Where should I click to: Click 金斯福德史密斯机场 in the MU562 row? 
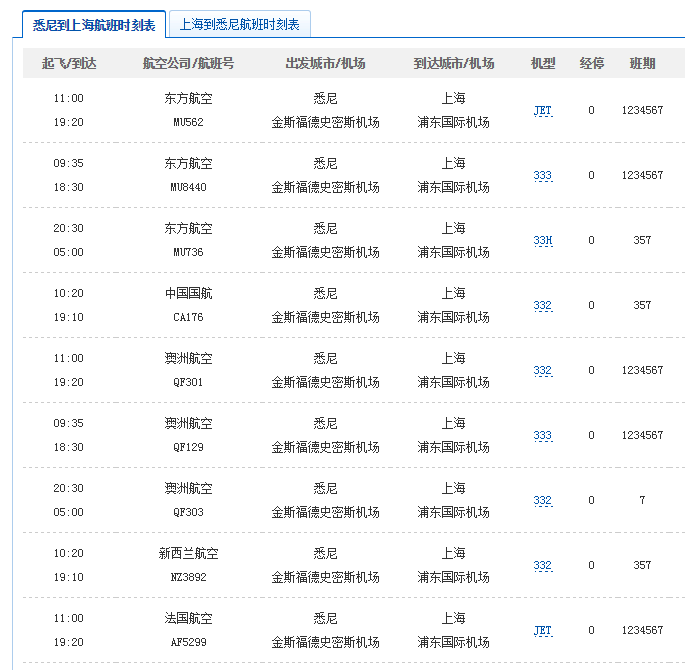tap(325, 123)
